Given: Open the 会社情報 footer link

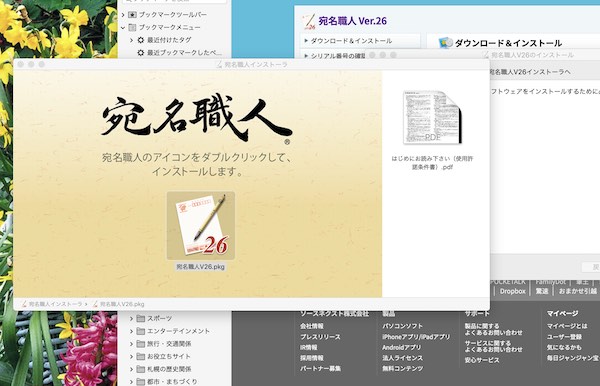Looking at the screenshot, I should (311, 326).
